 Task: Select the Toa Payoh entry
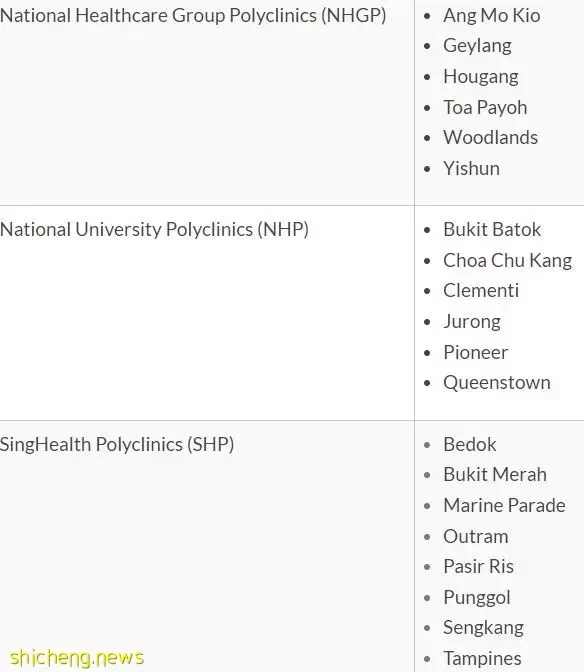(485, 108)
